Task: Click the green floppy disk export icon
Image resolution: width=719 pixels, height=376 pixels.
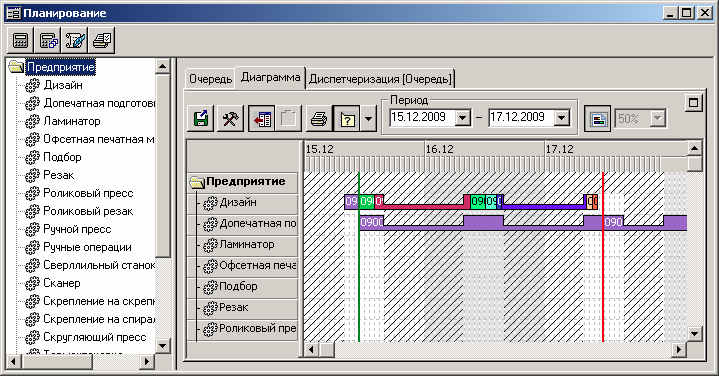Action: click(x=201, y=119)
